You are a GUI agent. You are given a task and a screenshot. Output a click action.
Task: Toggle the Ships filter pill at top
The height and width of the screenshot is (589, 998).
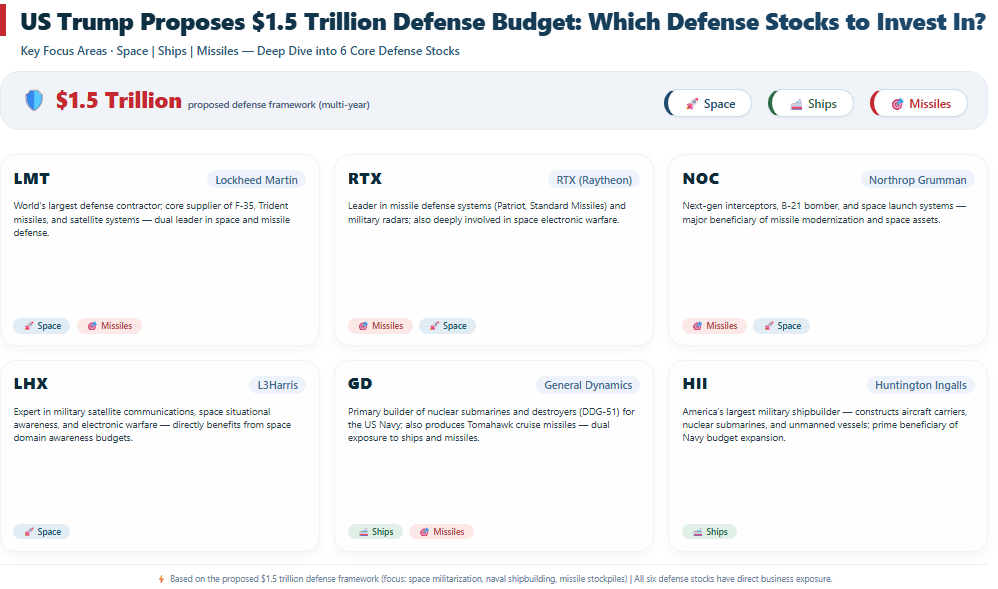point(811,104)
